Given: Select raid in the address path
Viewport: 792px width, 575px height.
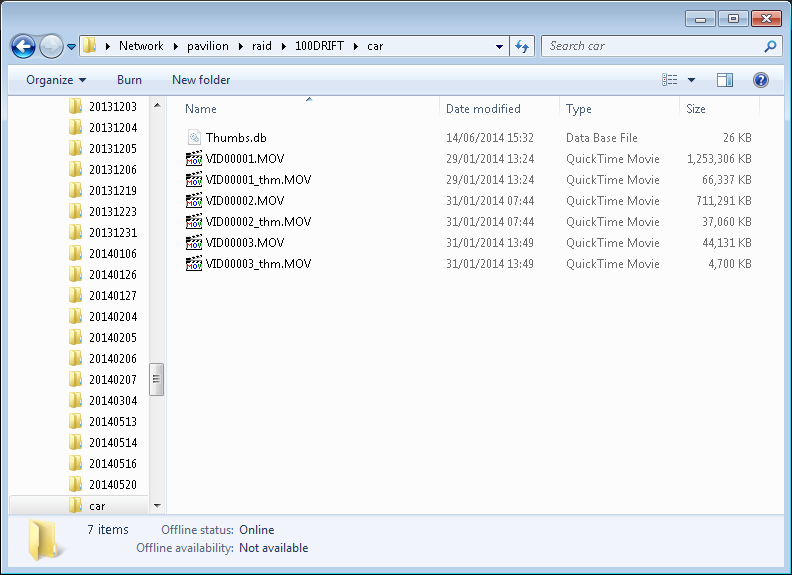Looking at the screenshot, I should pos(262,46).
